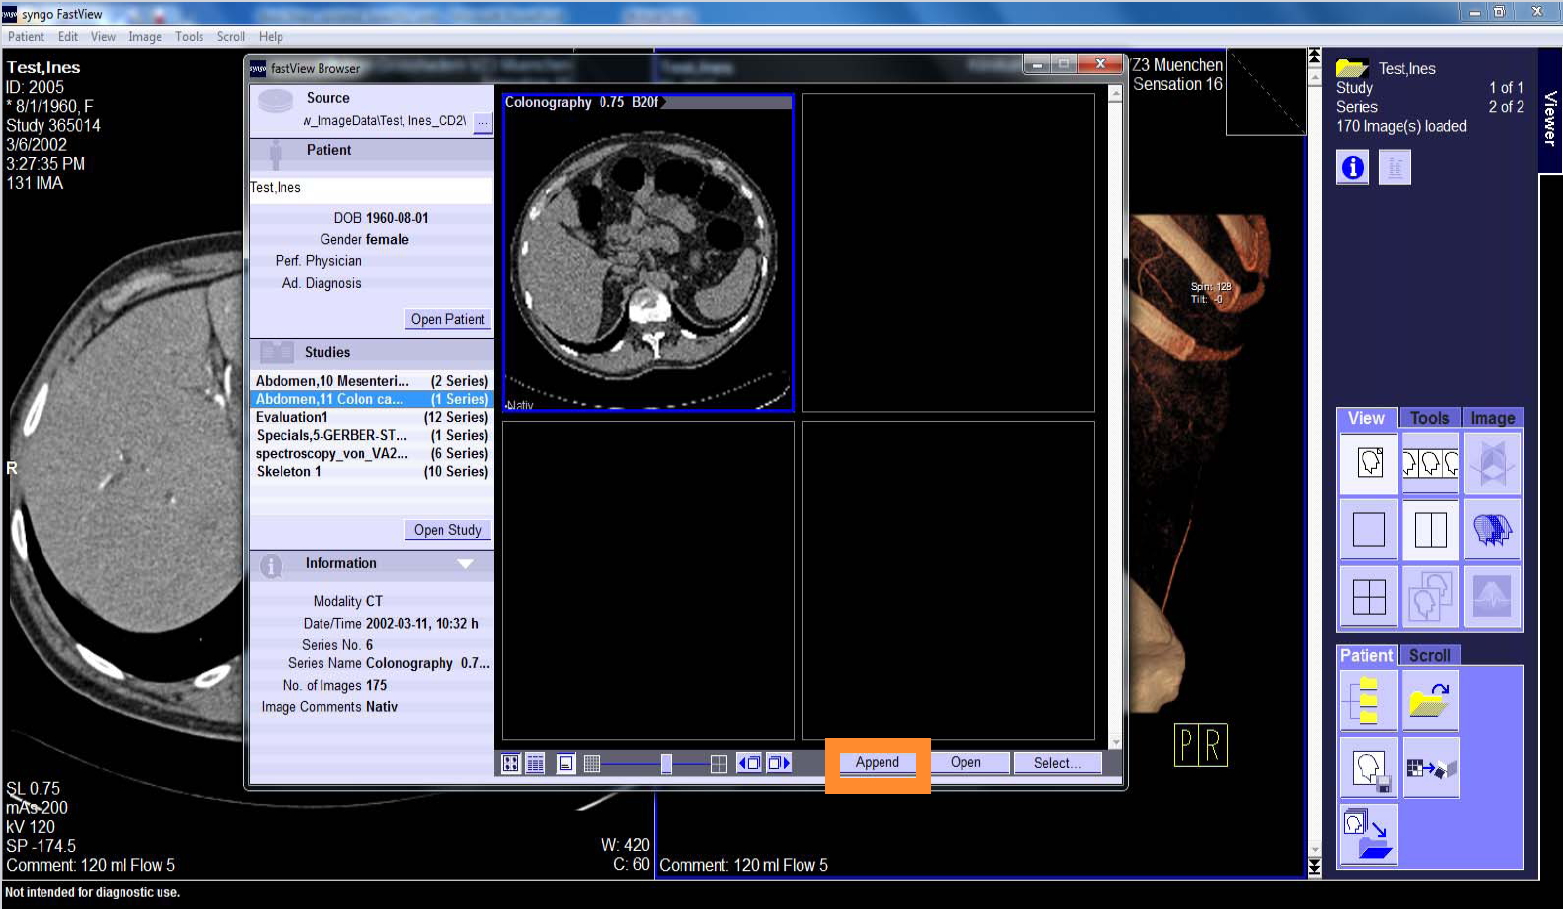Select the Skeleton 1 study row
The height and width of the screenshot is (909, 1563).
(371, 471)
